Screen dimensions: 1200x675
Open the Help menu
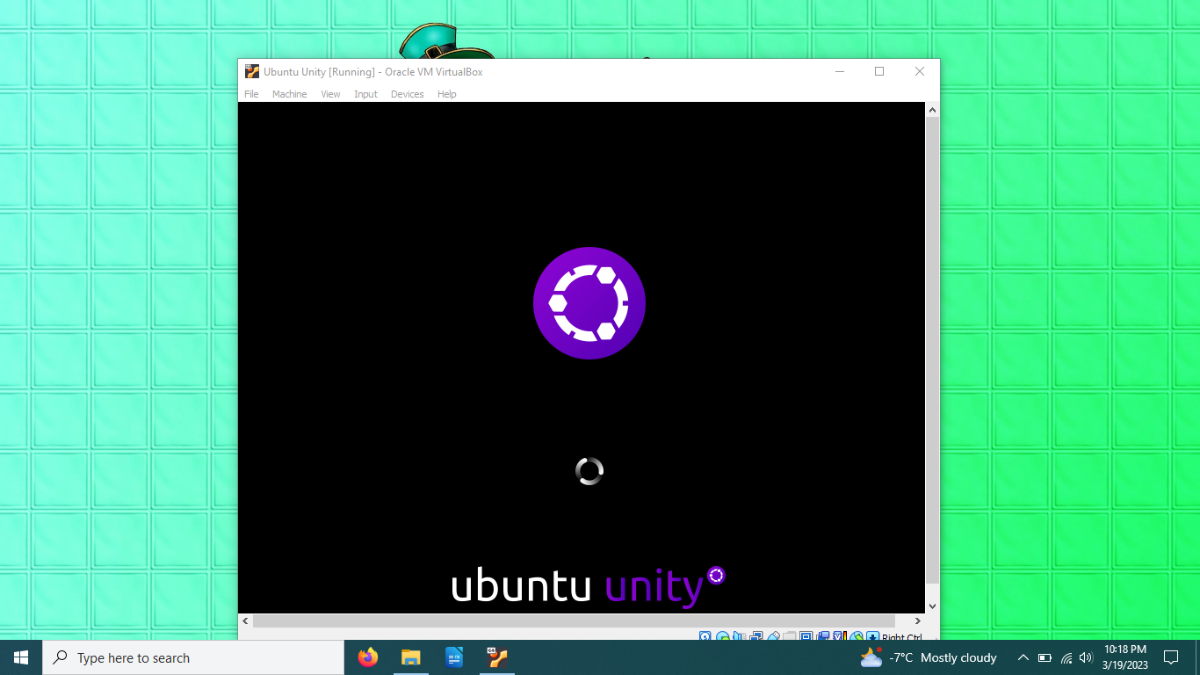point(447,94)
